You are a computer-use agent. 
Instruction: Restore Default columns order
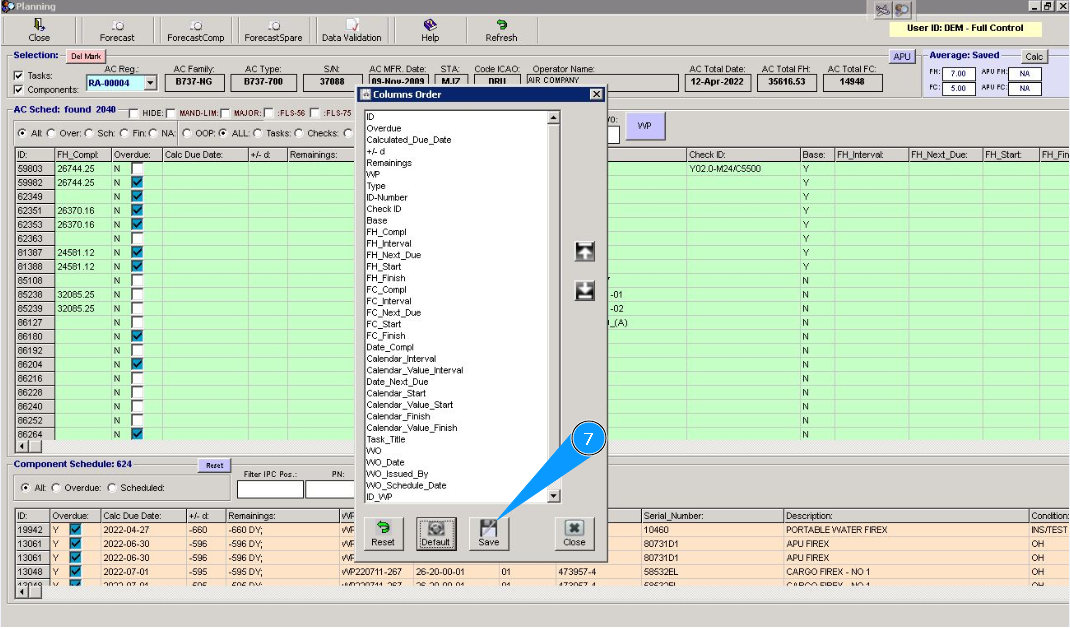click(436, 532)
